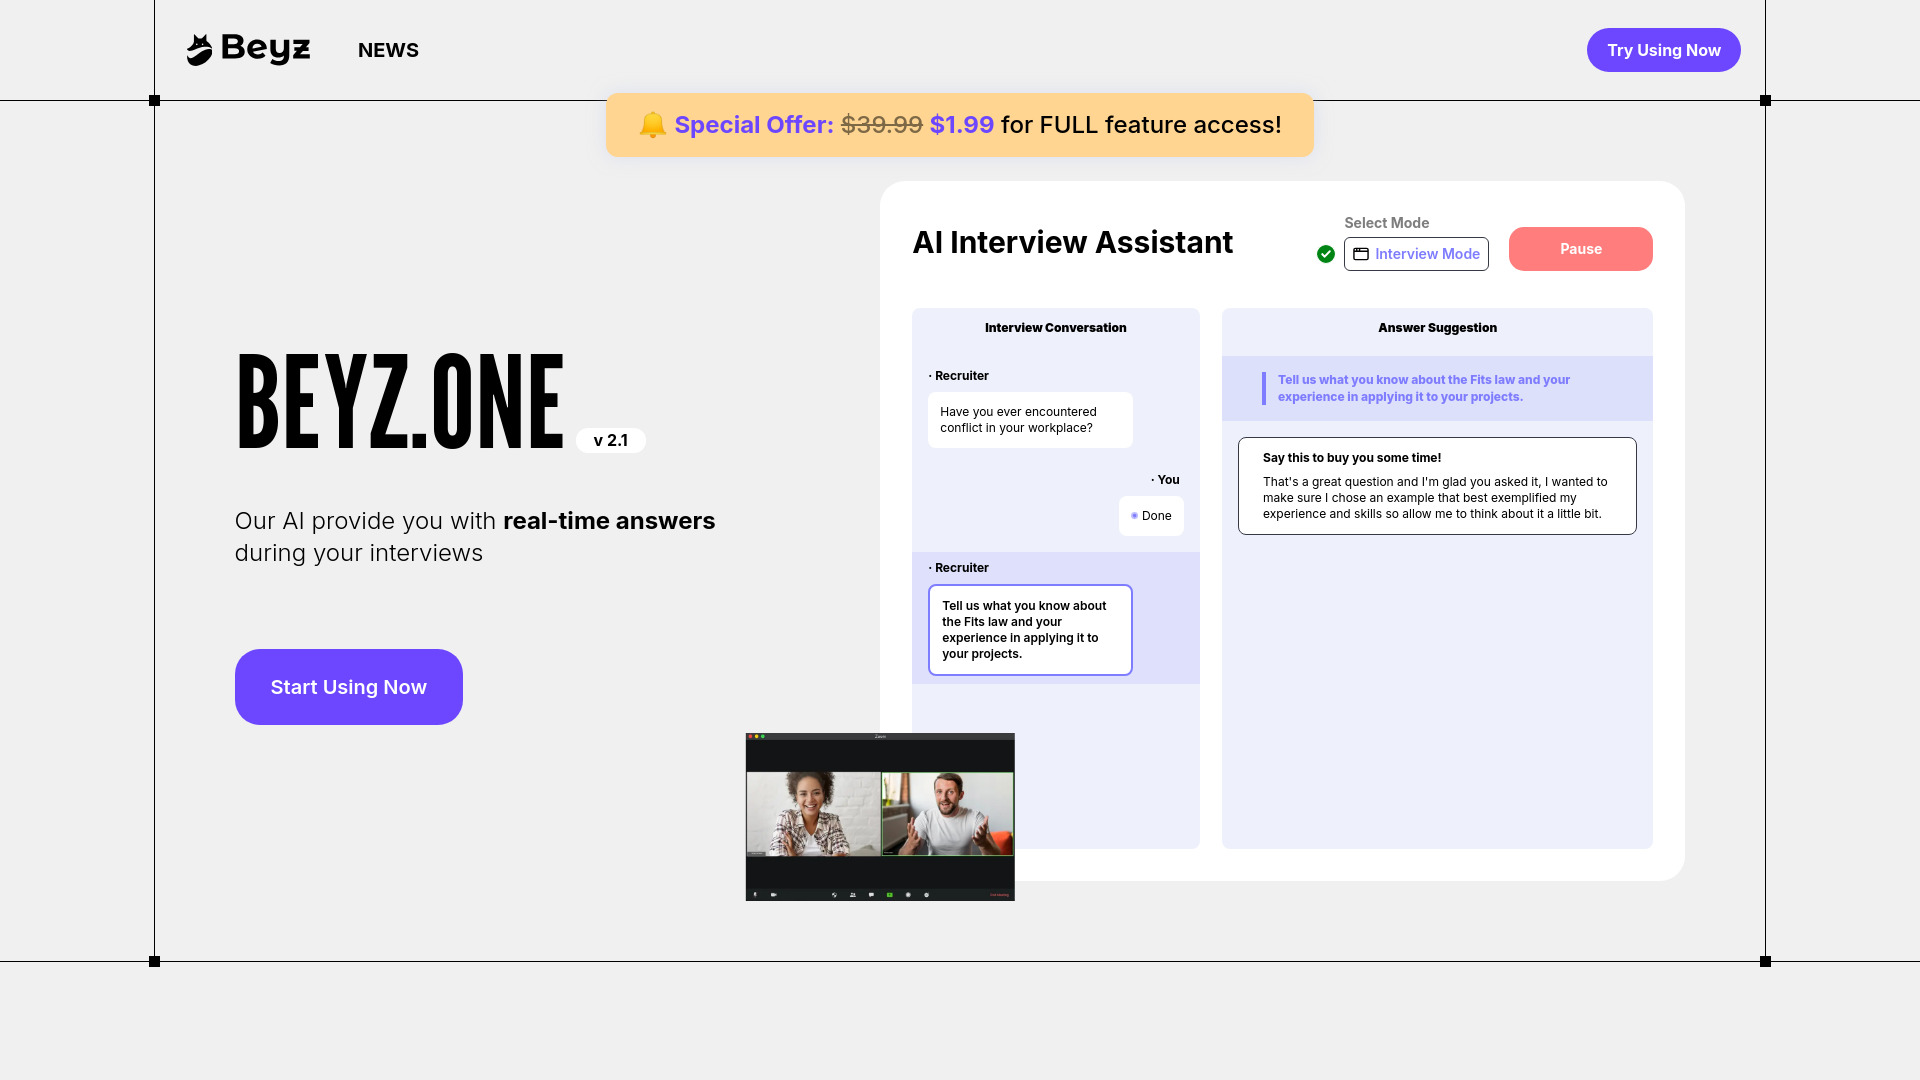1920x1080 pixels.
Task: Click the Beyz logo icon
Action: click(198, 49)
